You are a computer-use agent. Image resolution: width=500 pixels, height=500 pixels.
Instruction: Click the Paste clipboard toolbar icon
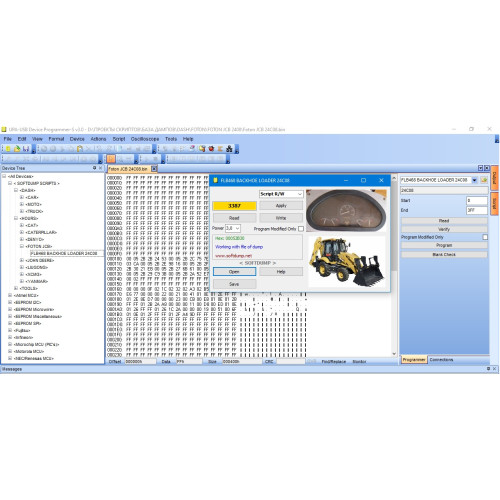pyautogui.click(x=80, y=149)
